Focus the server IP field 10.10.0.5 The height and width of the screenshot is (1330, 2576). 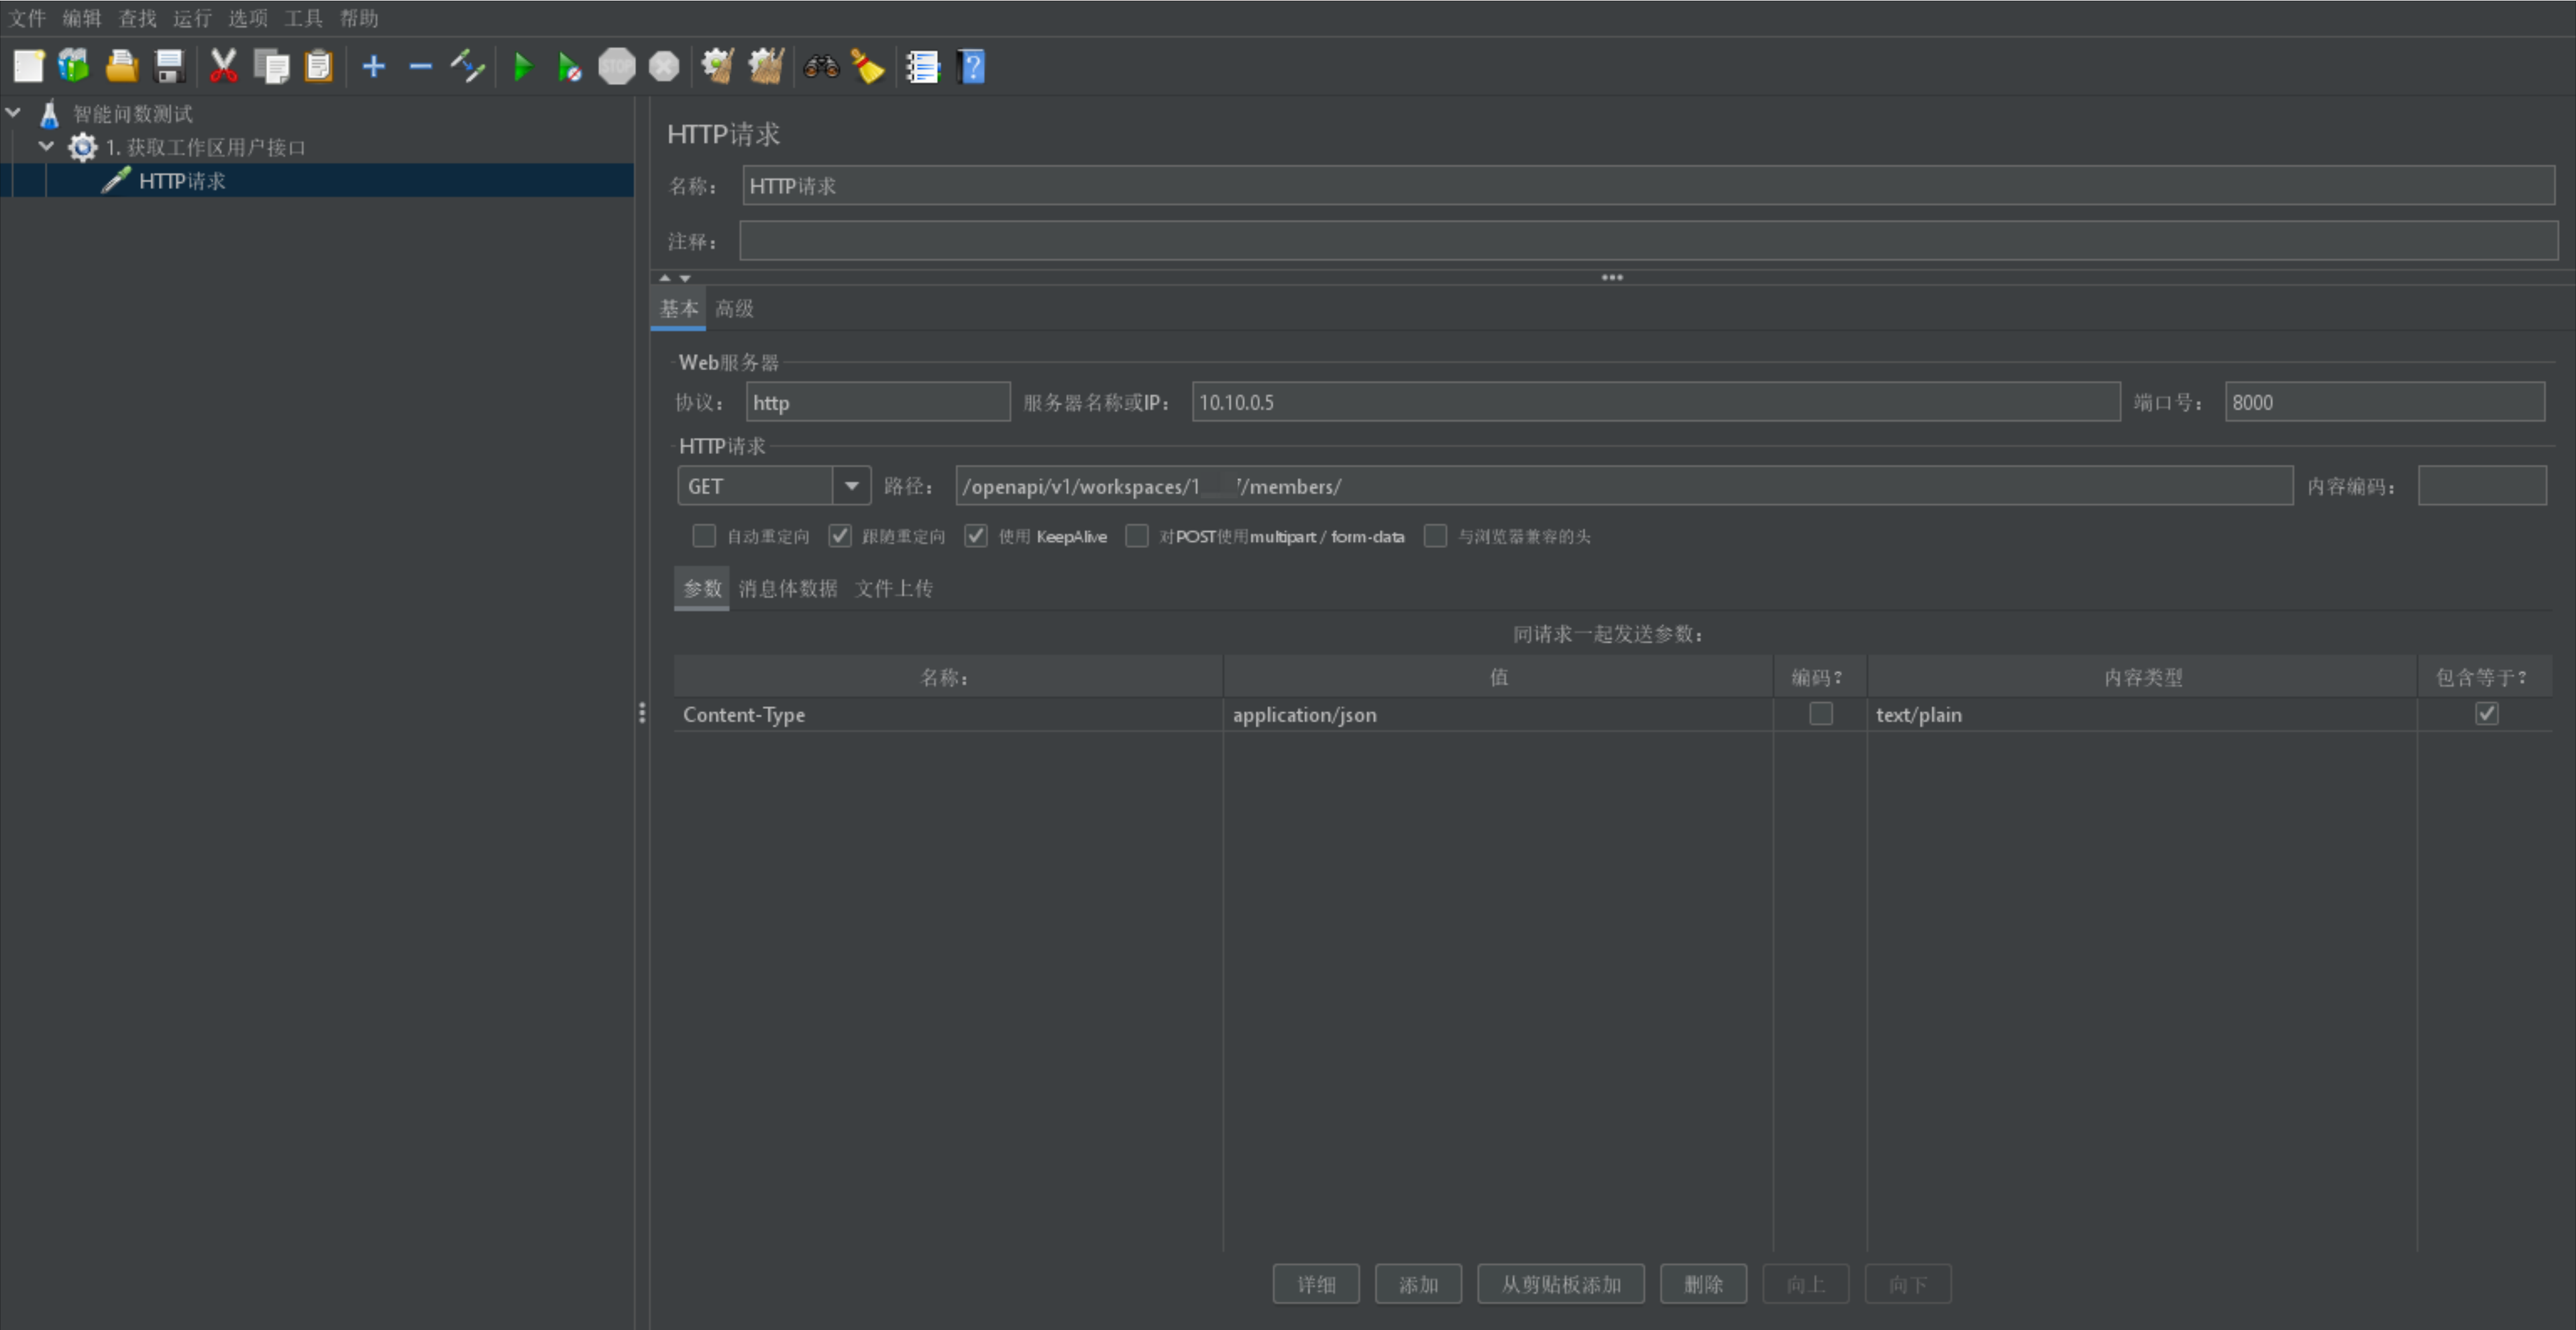click(1656, 402)
